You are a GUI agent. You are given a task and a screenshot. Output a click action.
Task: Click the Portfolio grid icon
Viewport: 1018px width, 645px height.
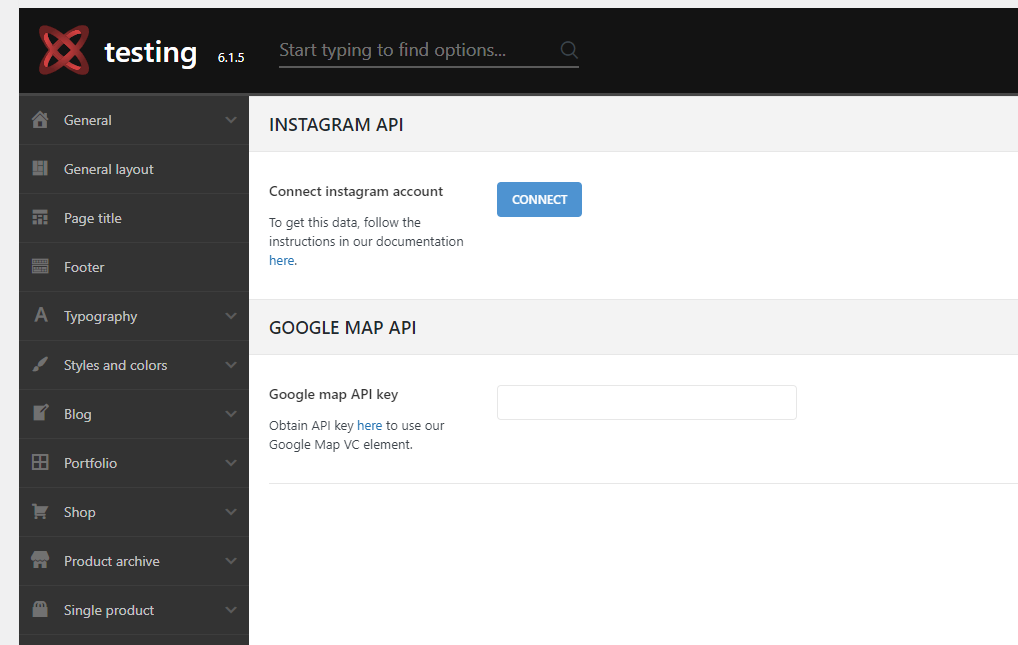40,462
